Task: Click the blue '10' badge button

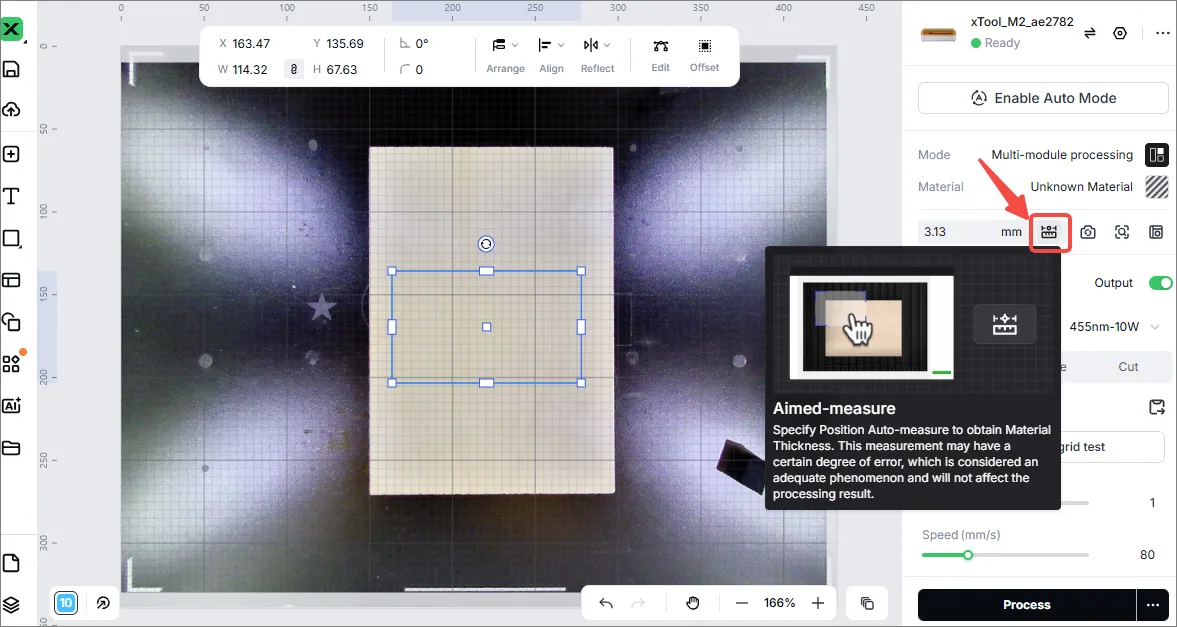Action: tap(66, 602)
